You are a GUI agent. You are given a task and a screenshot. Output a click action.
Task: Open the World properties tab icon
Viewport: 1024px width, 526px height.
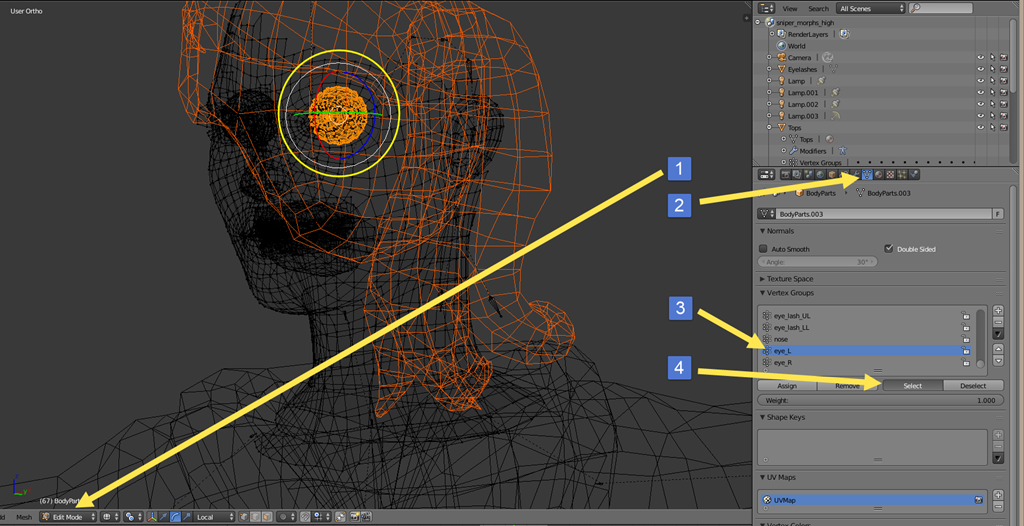pos(820,174)
